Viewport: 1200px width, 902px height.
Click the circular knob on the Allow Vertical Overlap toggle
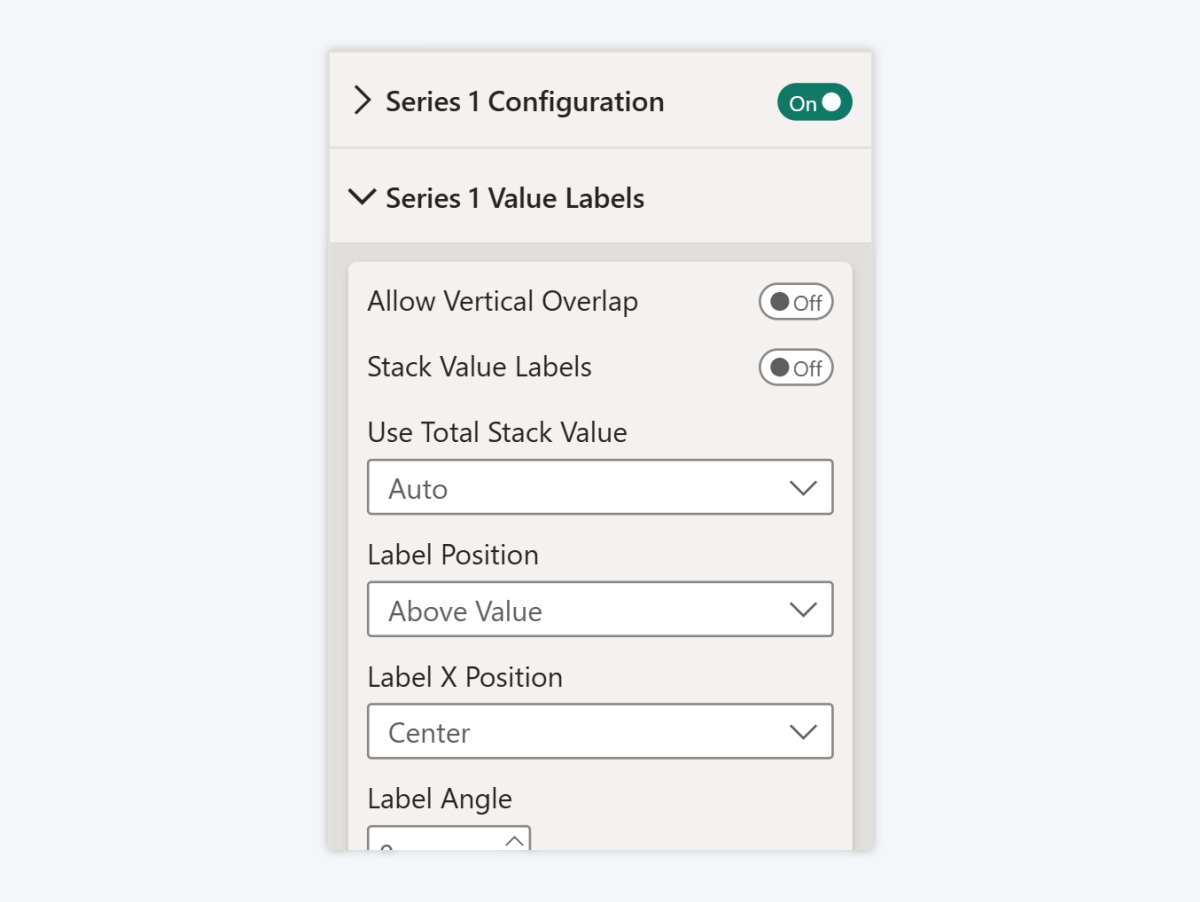click(780, 301)
